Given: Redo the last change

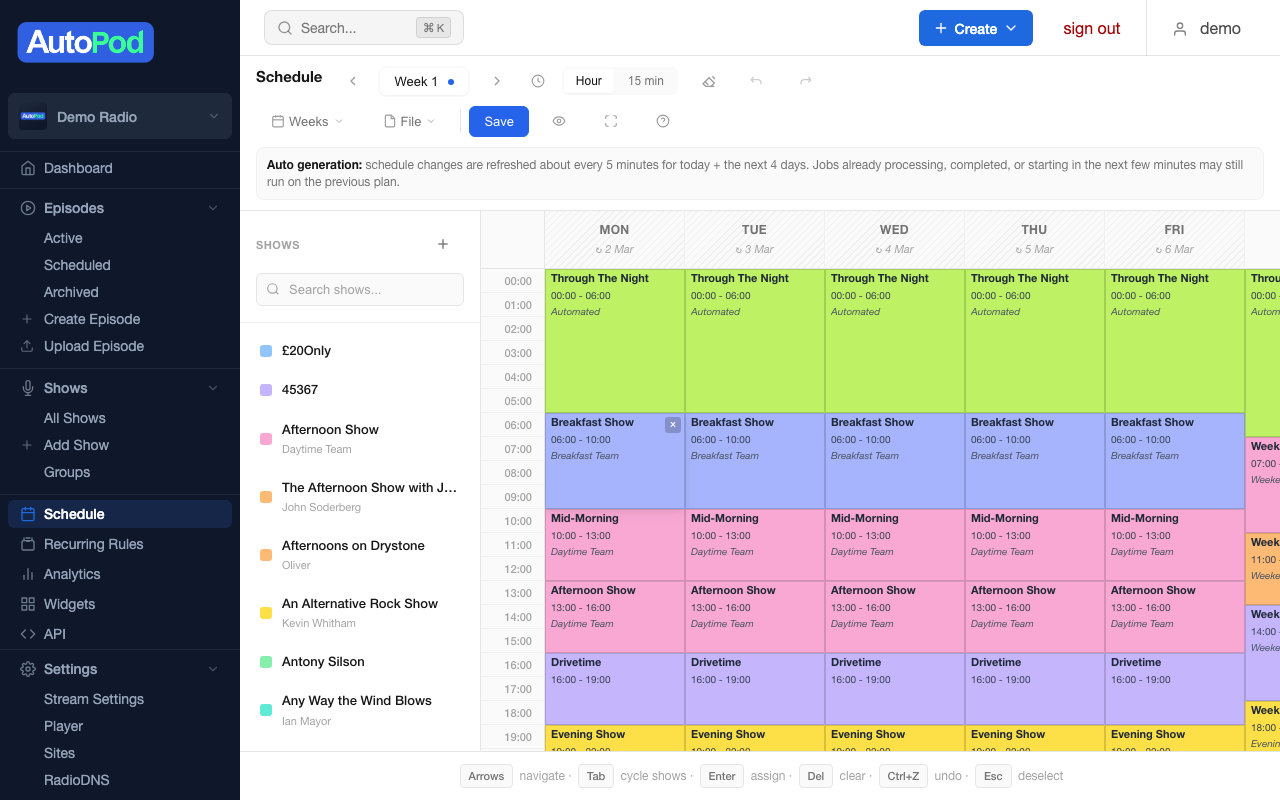Looking at the screenshot, I should 806,80.
